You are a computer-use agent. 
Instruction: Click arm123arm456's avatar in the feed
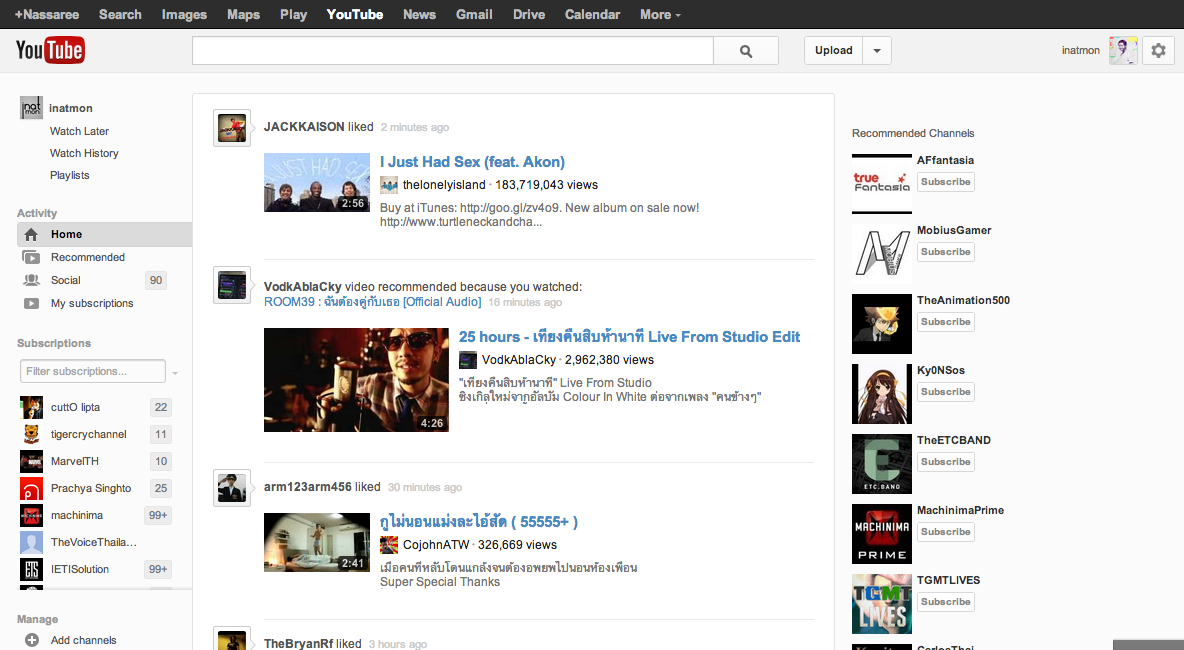pos(232,488)
